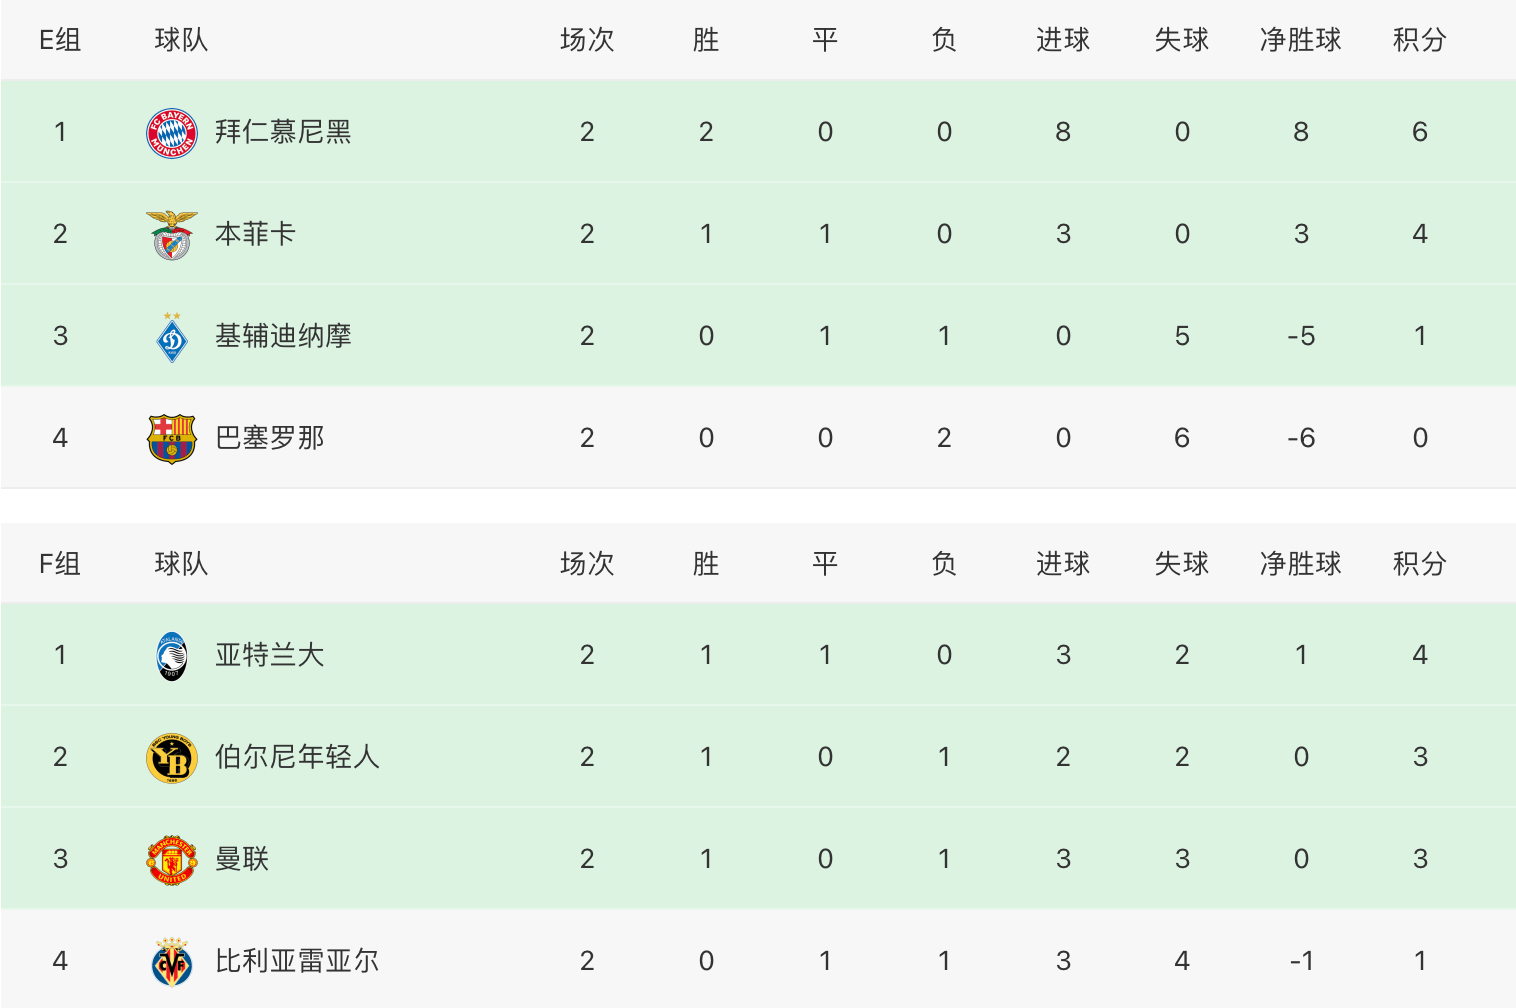The height and width of the screenshot is (1008, 1516).
Task: Open the 本菲卡 team name link
Action: 255,234
